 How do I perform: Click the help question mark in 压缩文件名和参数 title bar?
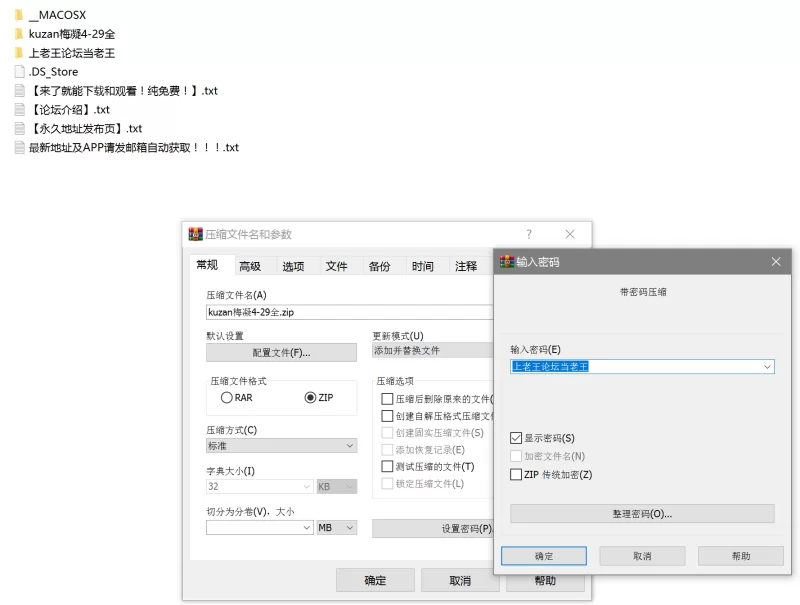pyautogui.click(x=529, y=234)
